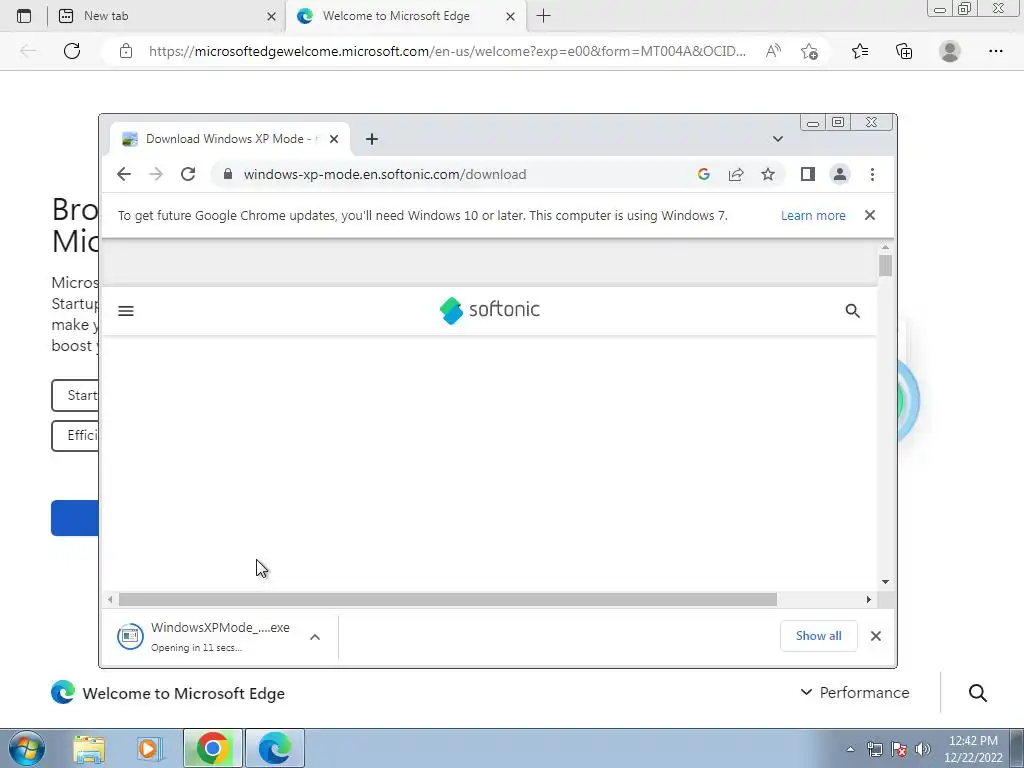Close the Welcome to Microsoft Edge tab
Screen dimensions: 1024x768
pos(511,16)
